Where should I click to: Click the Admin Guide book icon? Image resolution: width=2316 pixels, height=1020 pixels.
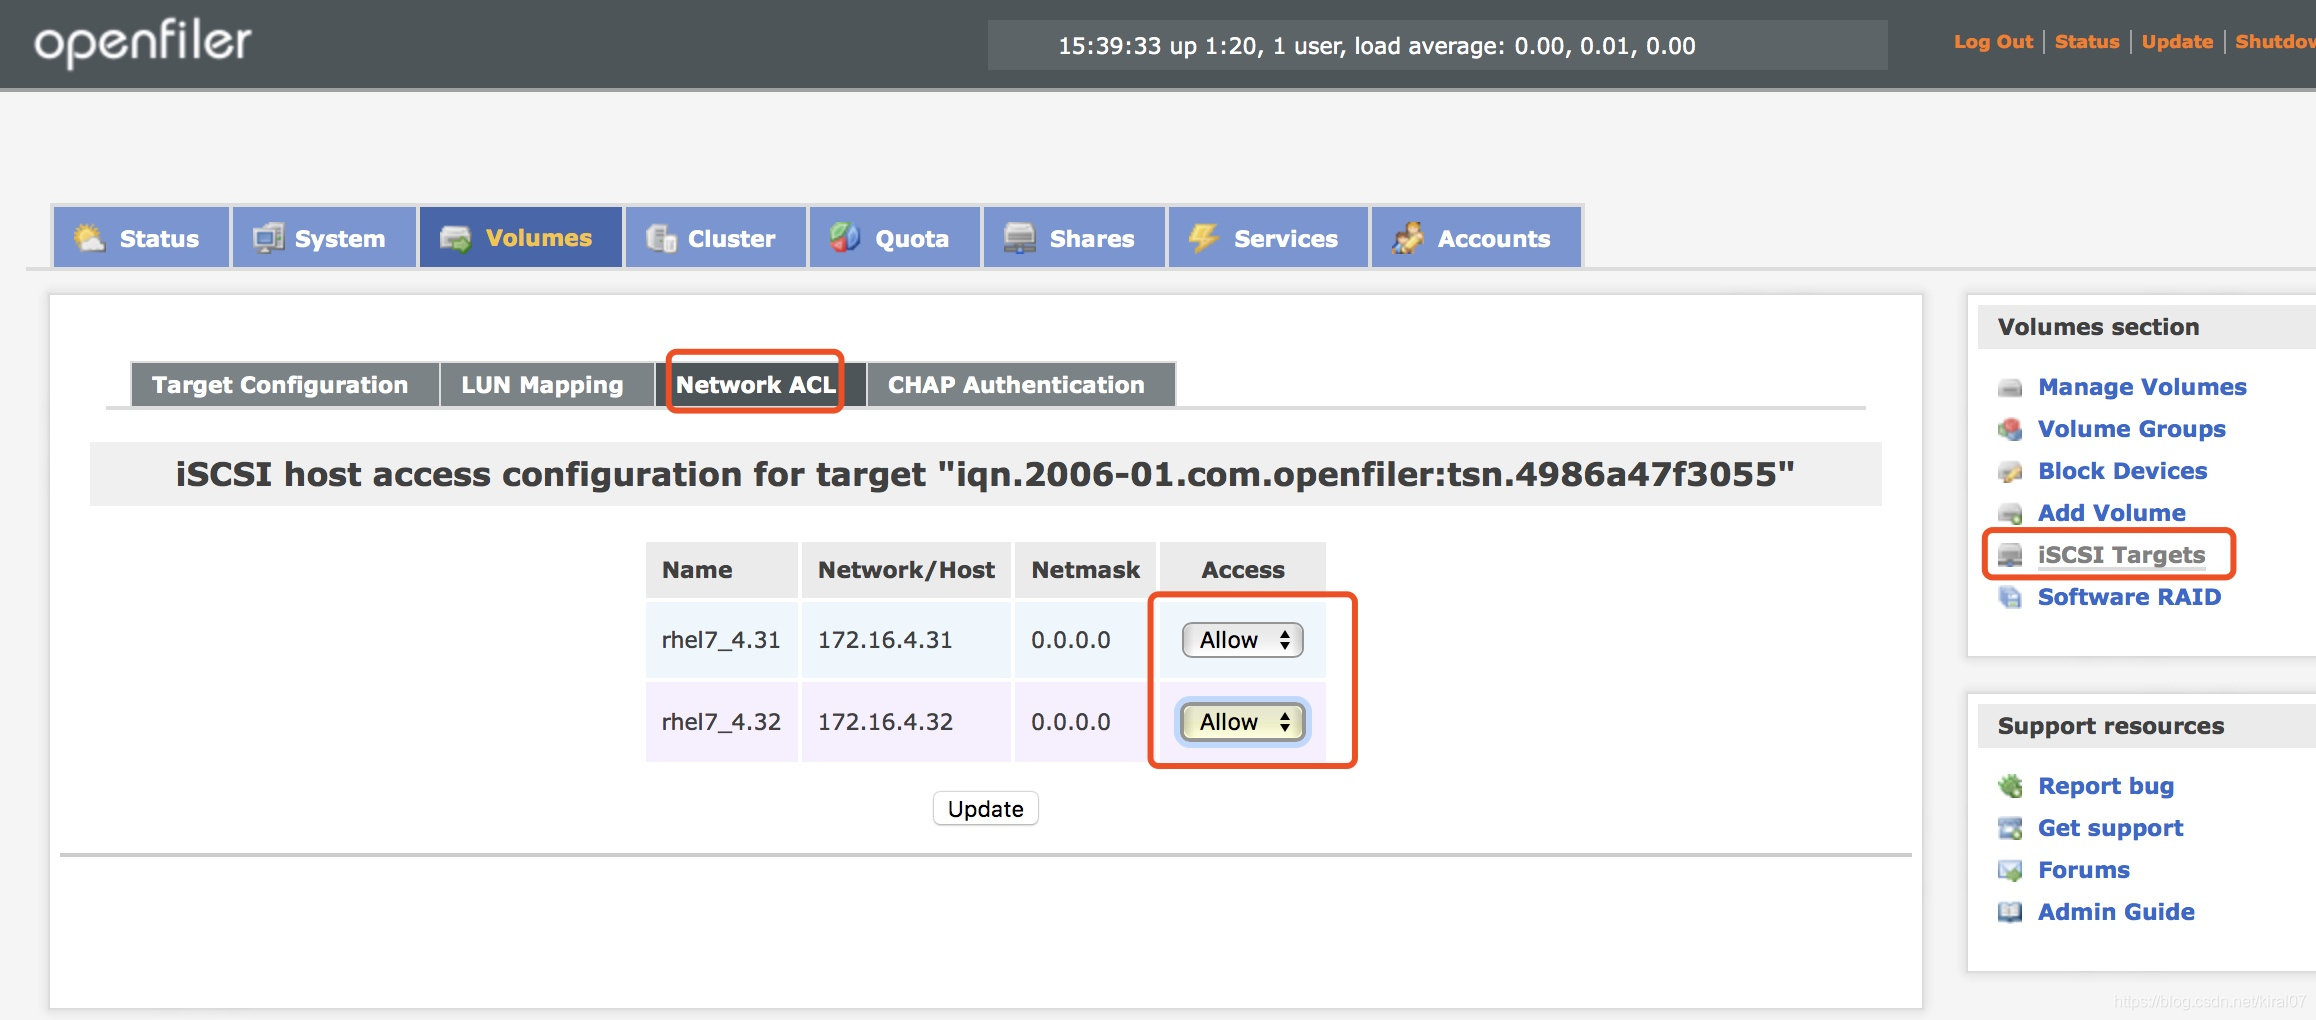coord(2010,913)
